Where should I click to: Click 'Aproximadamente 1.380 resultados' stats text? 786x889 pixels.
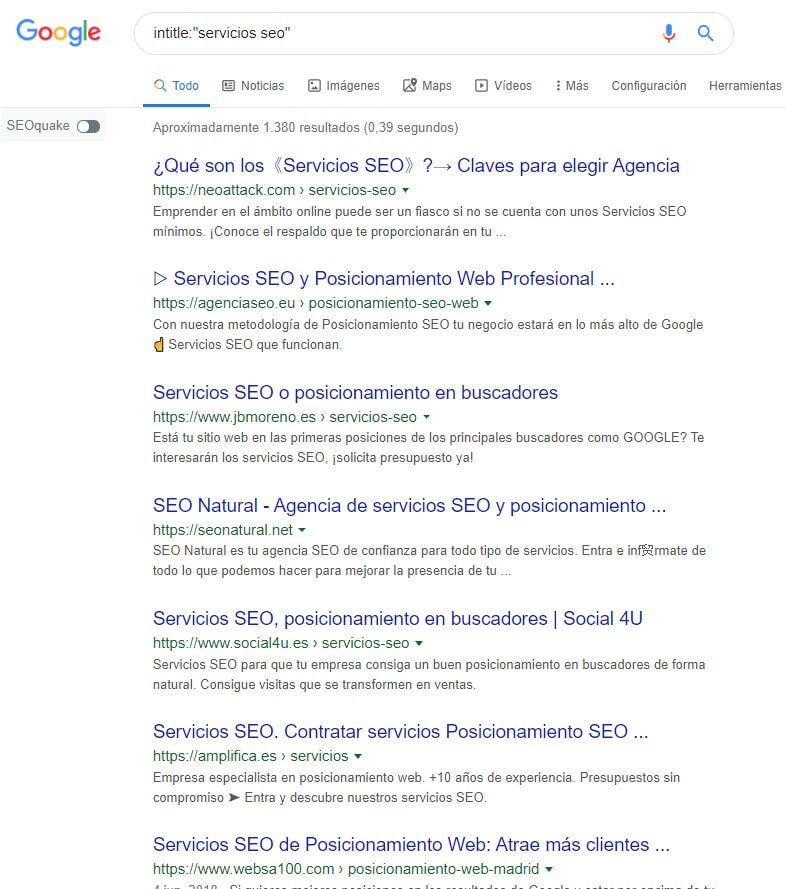pyautogui.click(x=305, y=128)
